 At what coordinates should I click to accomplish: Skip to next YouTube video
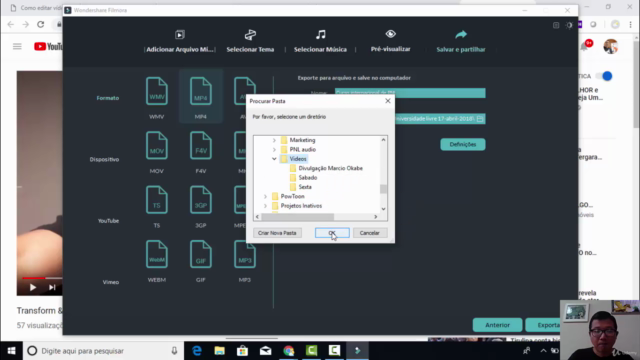pos(52,287)
